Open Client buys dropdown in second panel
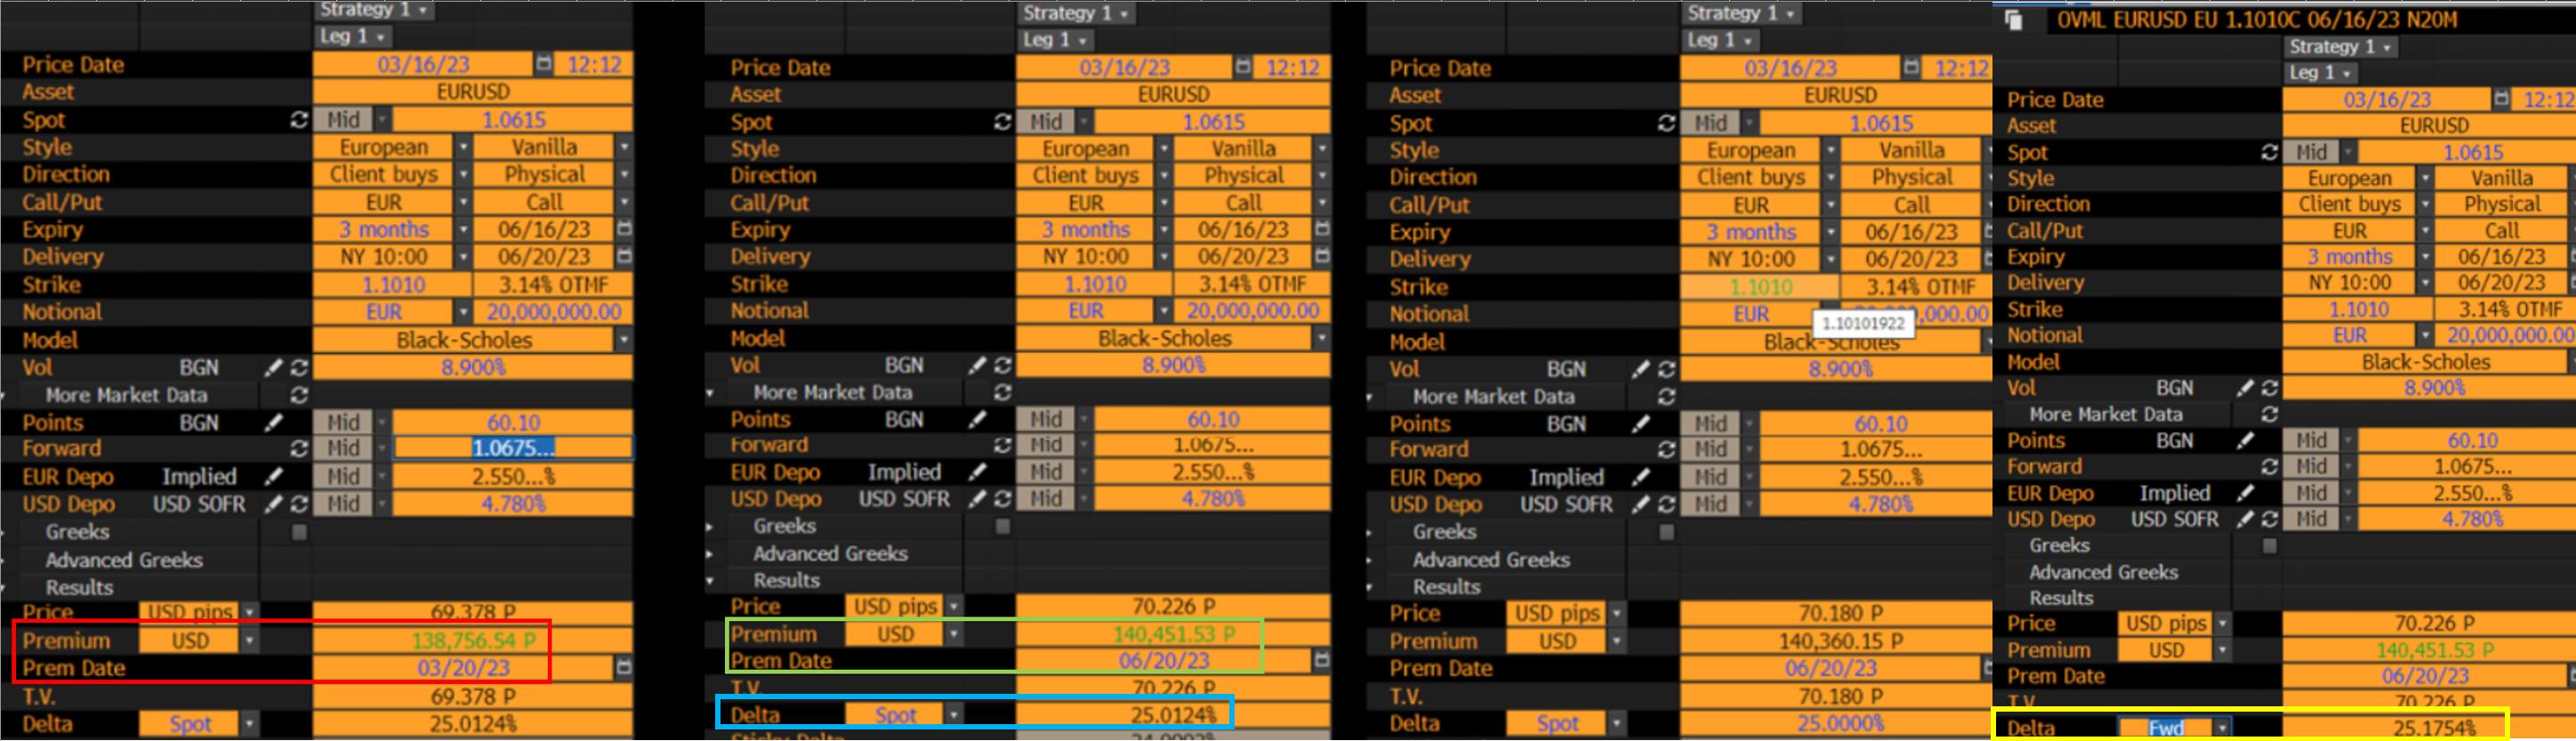This screenshot has height=741, width=2576. coord(1164,176)
